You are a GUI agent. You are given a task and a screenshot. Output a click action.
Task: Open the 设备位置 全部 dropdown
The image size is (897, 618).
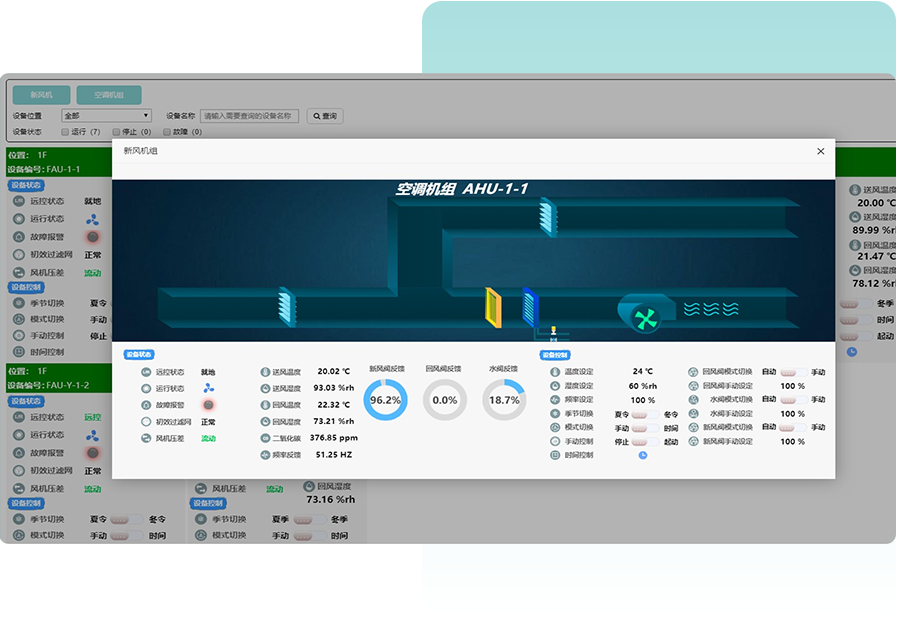106,116
